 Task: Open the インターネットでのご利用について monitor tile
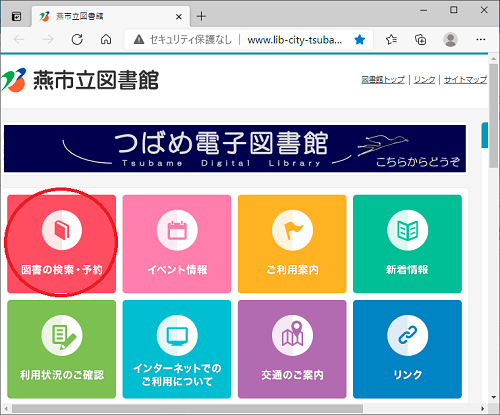[x=177, y=349]
